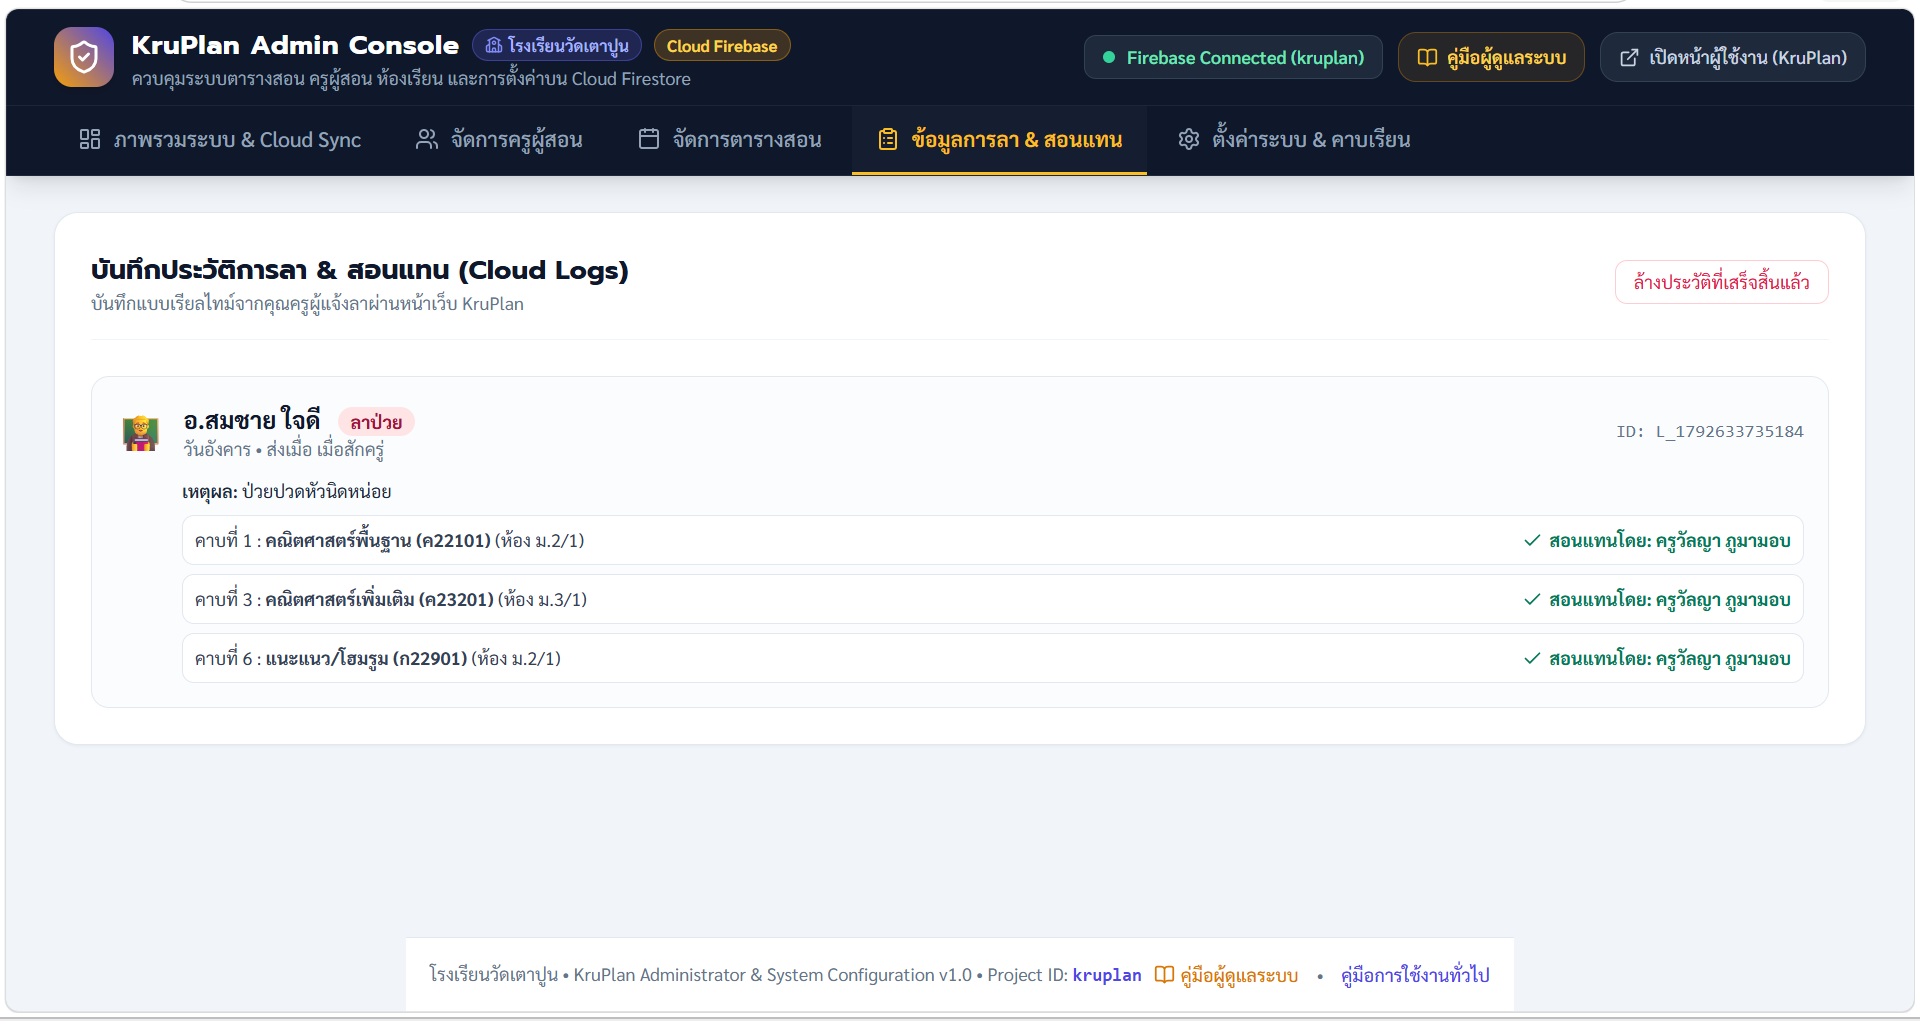Viewport: 1920px width, 1021px height.
Task: Click the KruPlan Admin Console title
Action: click(295, 45)
